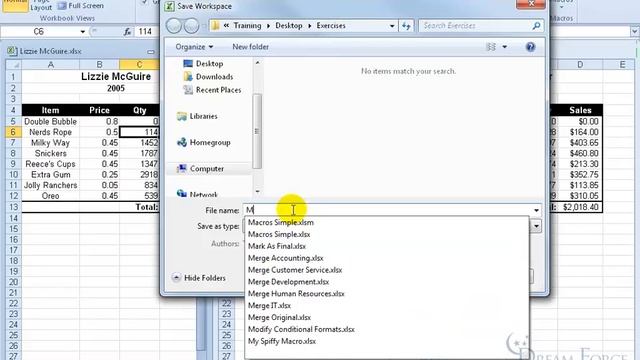The width and height of the screenshot is (640, 360).
Task: Click Hide Folders button
Action: (x=199, y=278)
